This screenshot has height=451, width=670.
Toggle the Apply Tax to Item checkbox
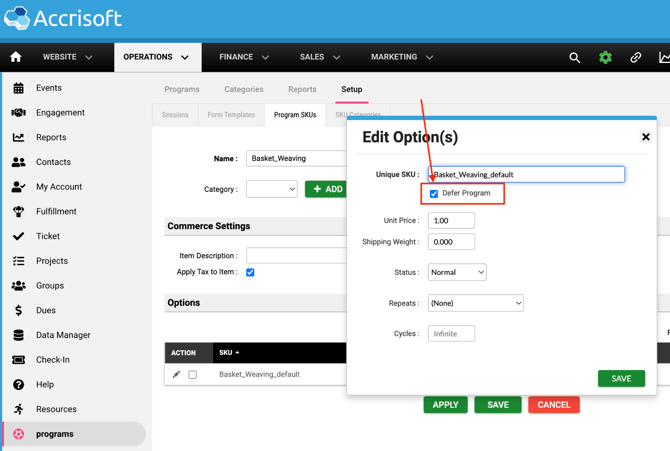[250, 272]
